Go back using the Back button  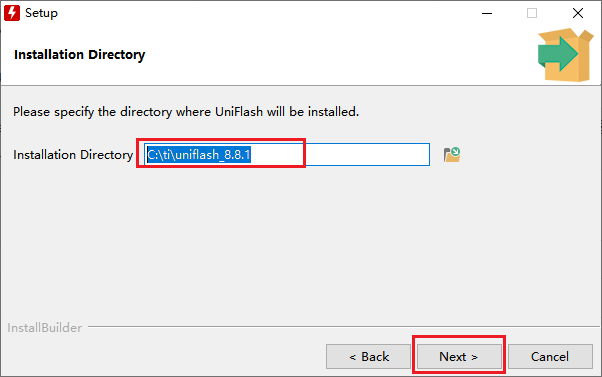tap(369, 357)
